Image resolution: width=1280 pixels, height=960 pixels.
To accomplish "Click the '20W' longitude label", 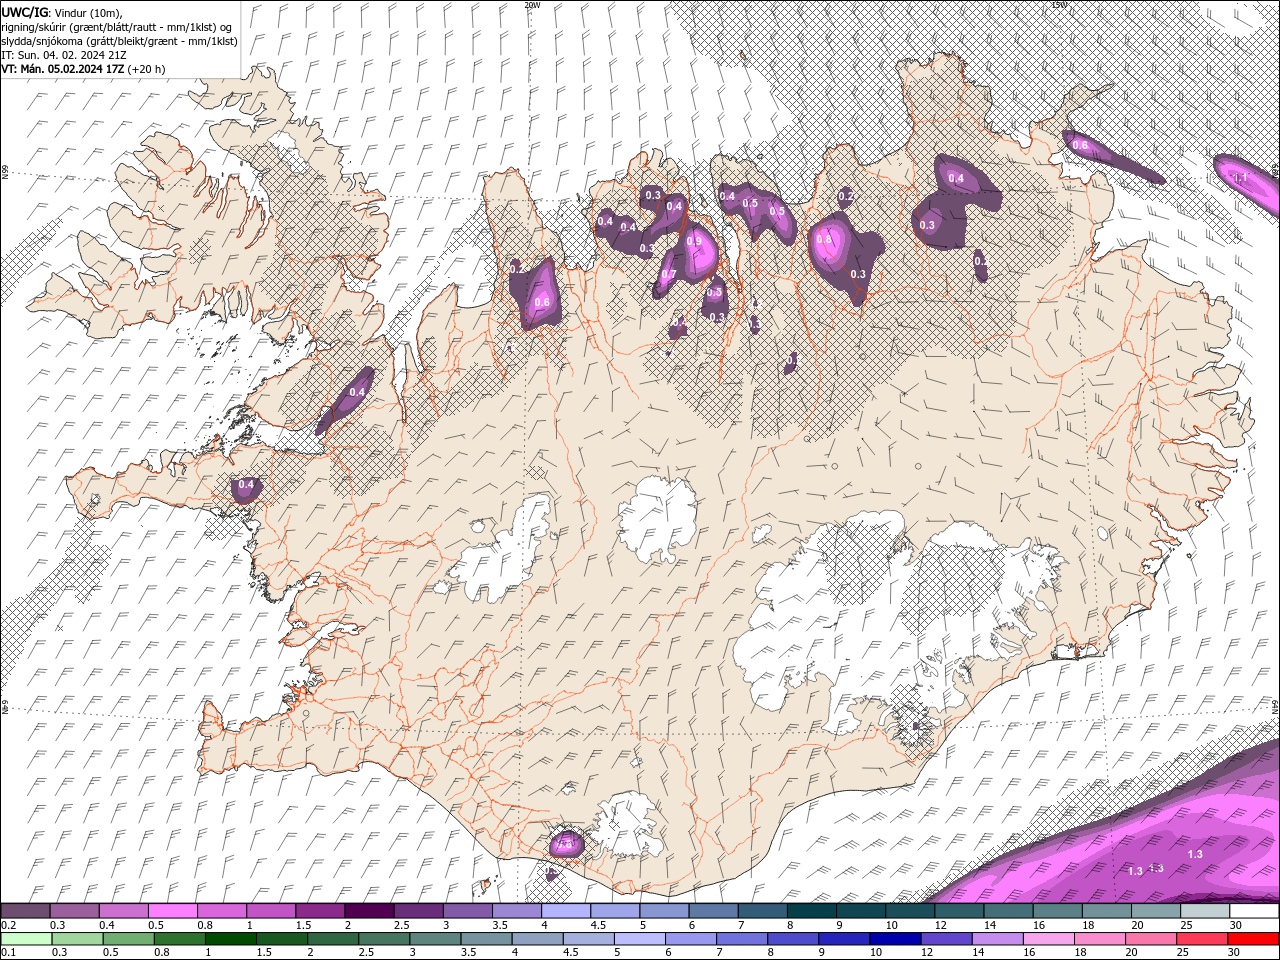I will (x=532, y=5).
